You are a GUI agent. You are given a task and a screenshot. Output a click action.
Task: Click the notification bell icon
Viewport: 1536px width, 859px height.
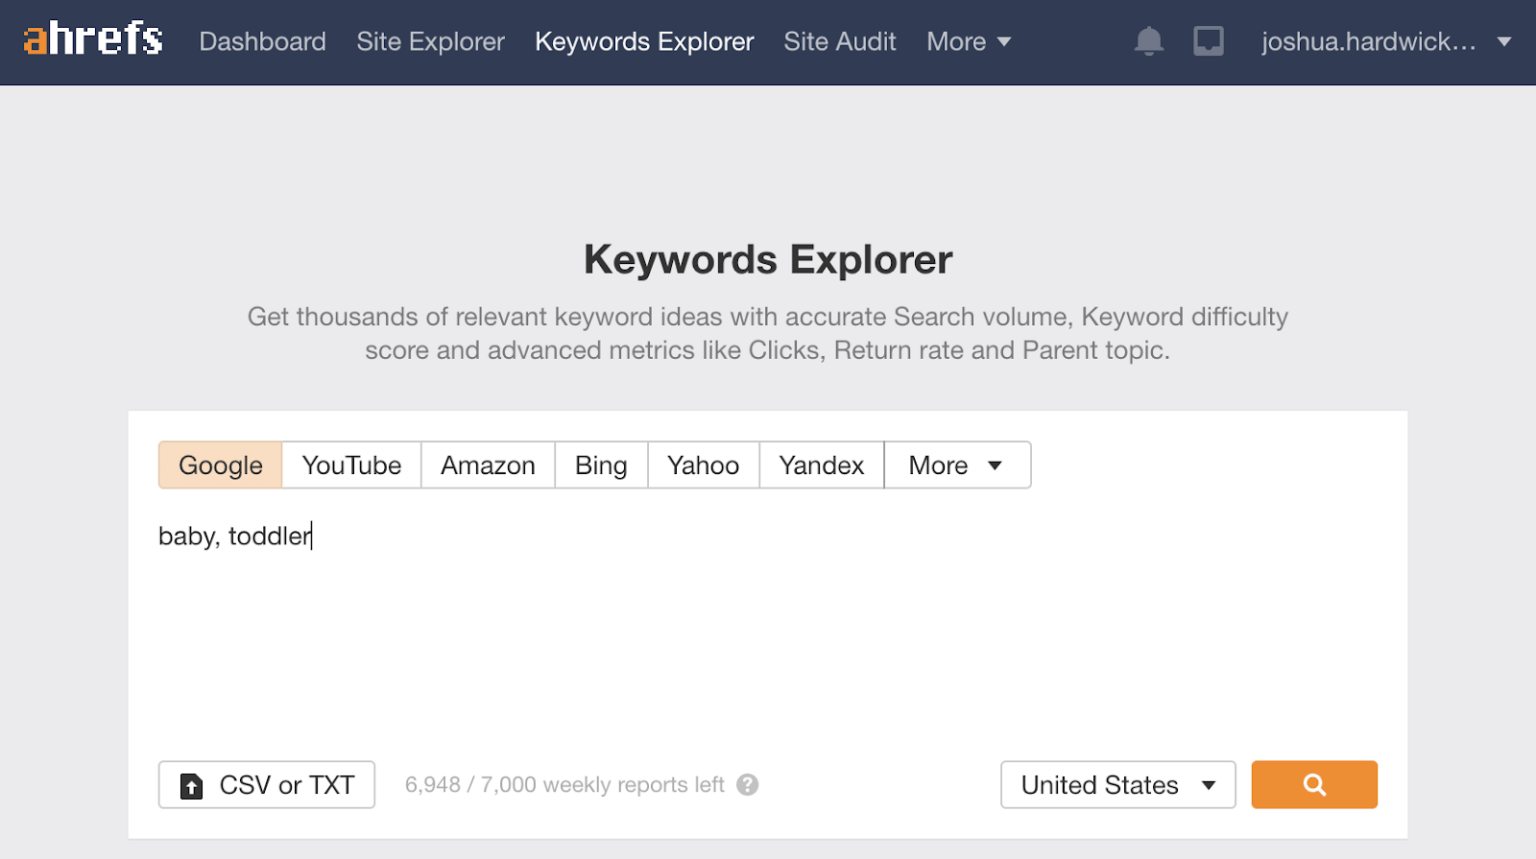[1148, 41]
